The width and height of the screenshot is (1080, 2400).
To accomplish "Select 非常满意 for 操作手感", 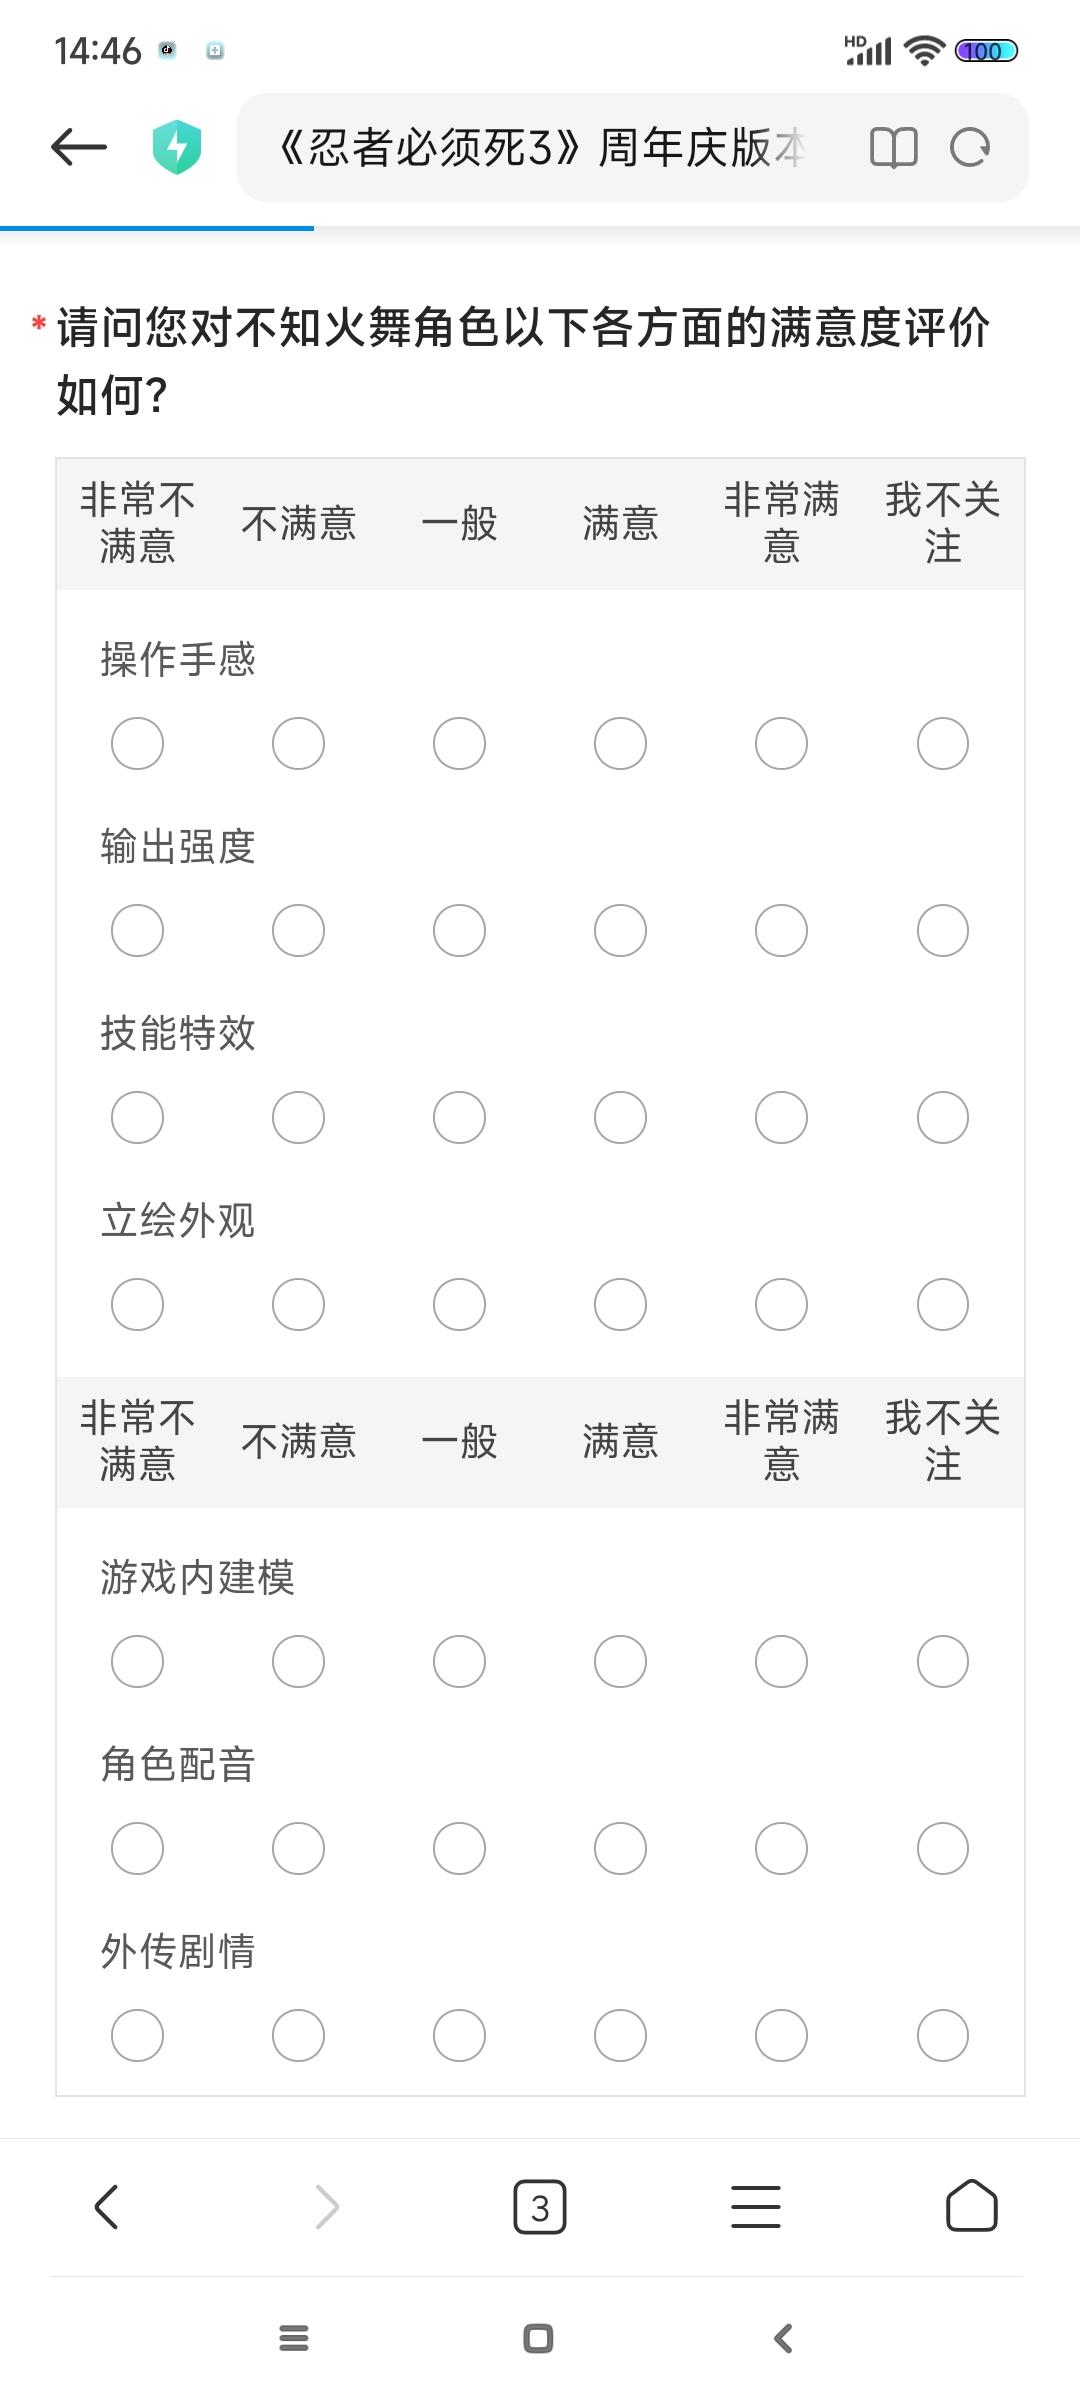I will point(781,744).
